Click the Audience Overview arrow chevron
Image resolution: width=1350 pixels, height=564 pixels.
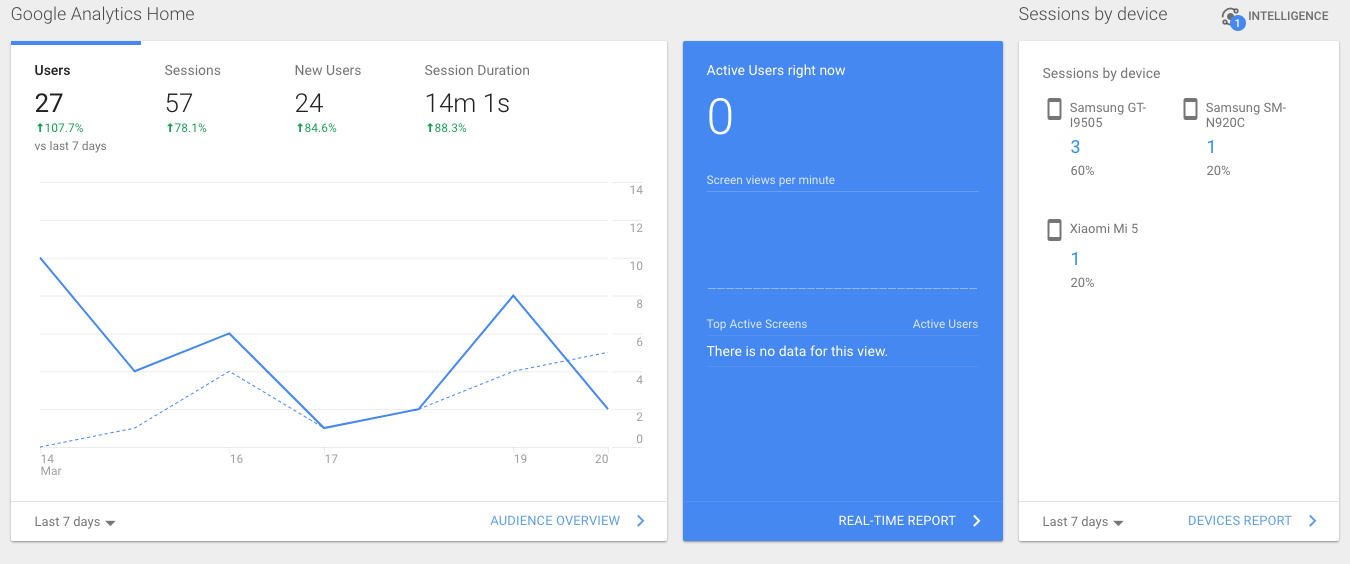tap(641, 521)
